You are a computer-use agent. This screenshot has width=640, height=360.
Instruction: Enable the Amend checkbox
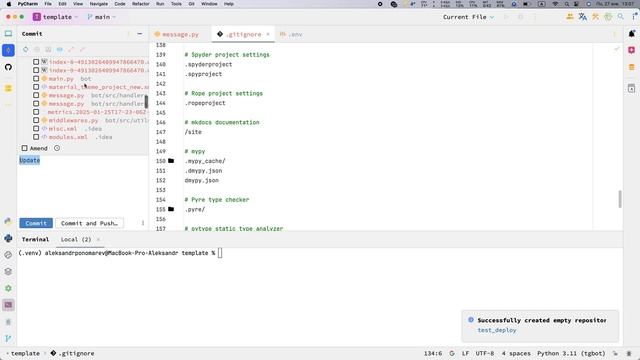click(24, 148)
